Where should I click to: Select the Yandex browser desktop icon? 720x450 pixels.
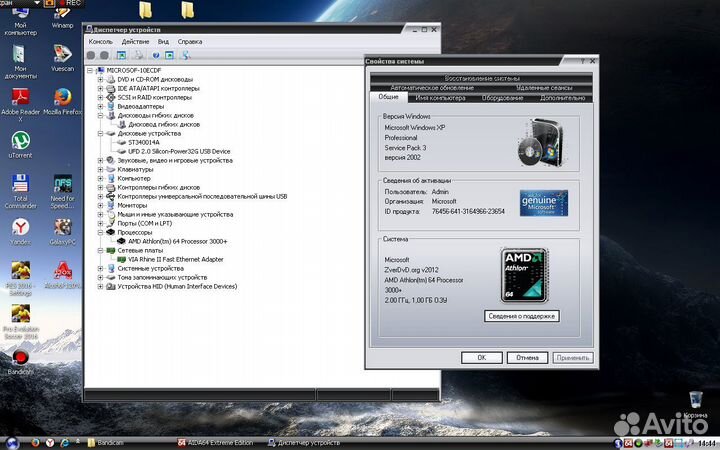21,231
